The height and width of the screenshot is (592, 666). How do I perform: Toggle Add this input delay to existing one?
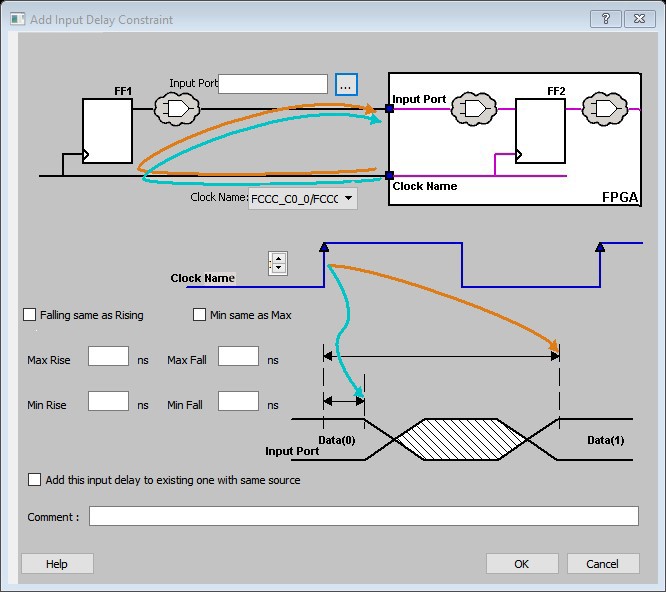(x=36, y=480)
